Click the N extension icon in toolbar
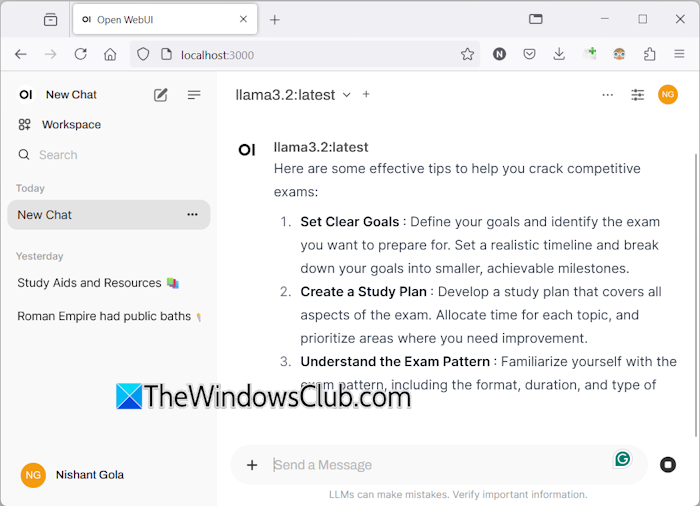Screen dimensions: 700x506 [499, 54]
